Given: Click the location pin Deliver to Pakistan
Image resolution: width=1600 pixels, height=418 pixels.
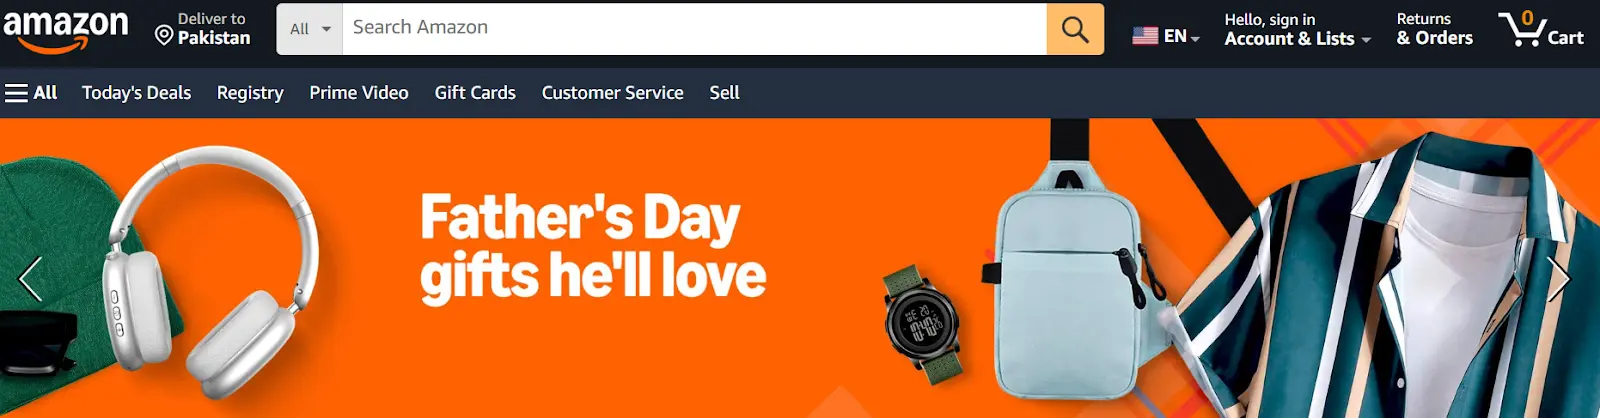Looking at the screenshot, I should [203, 29].
